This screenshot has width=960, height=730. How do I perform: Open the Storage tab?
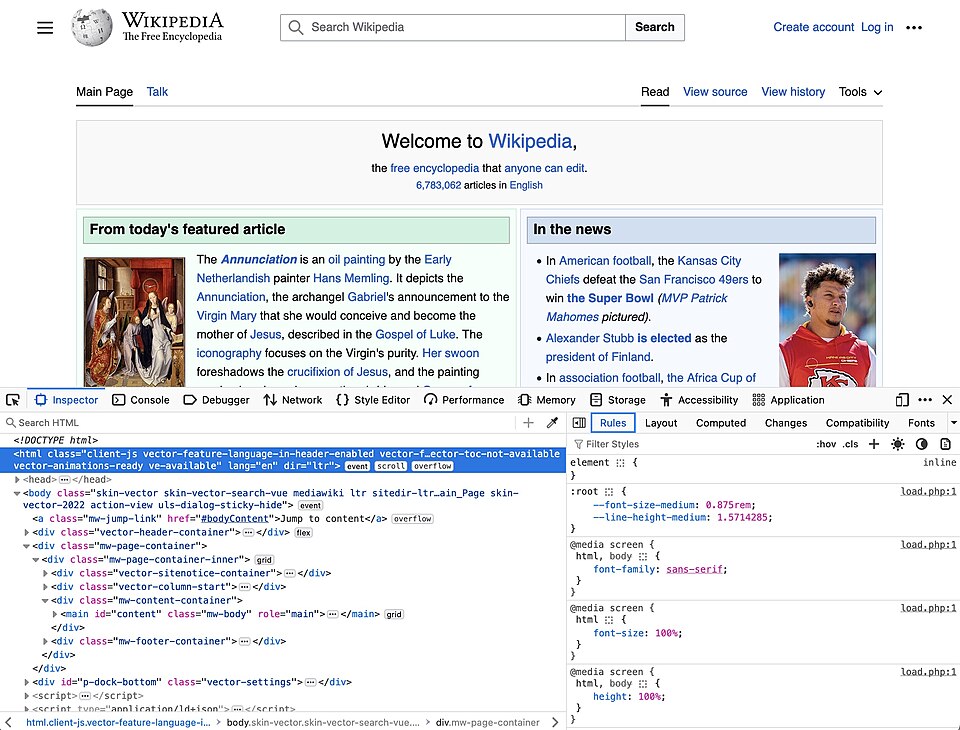(617, 400)
